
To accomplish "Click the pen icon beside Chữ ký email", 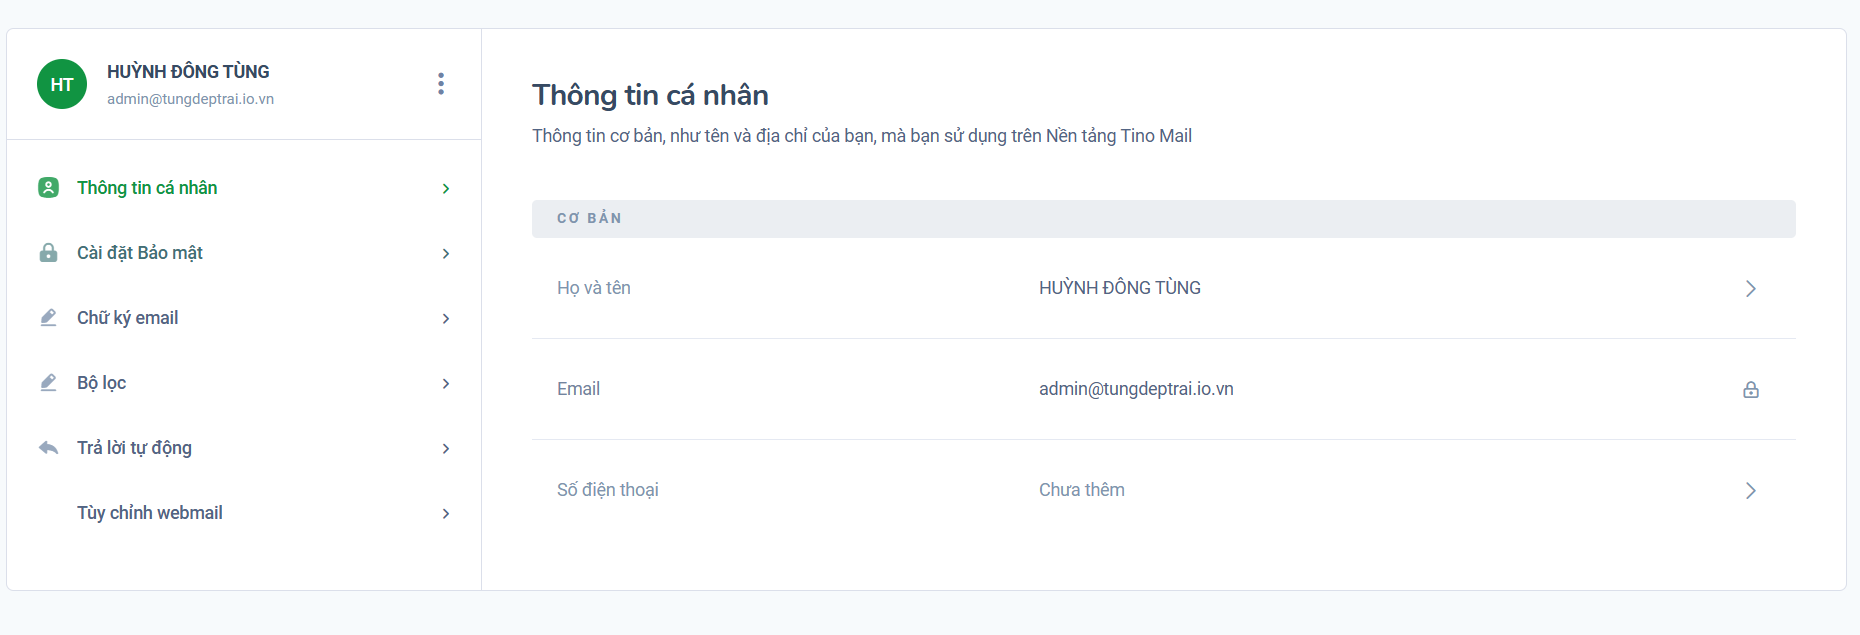I will 48,318.
